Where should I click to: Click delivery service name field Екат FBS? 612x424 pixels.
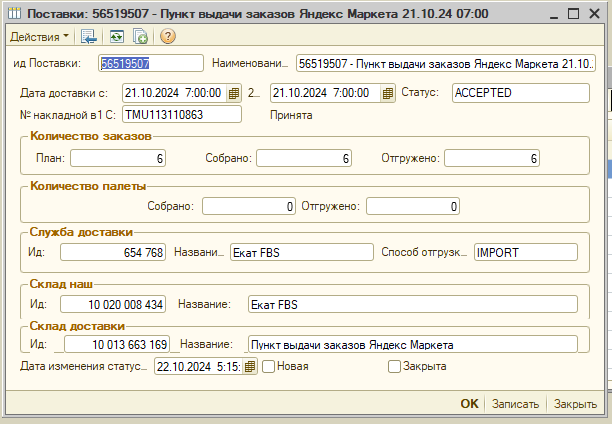[302, 252]
